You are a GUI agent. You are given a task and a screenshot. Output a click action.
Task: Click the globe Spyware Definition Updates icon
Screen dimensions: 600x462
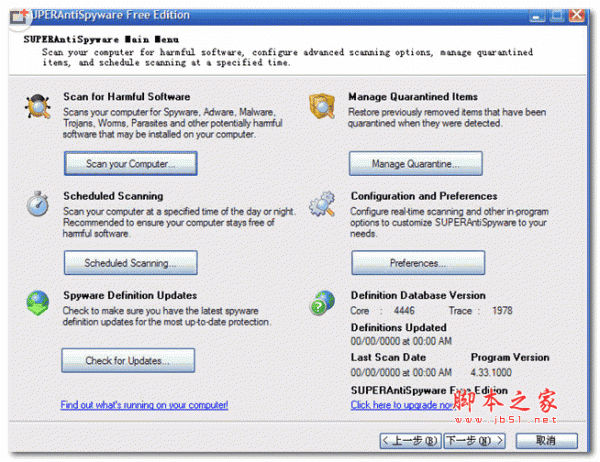[38, 303]
